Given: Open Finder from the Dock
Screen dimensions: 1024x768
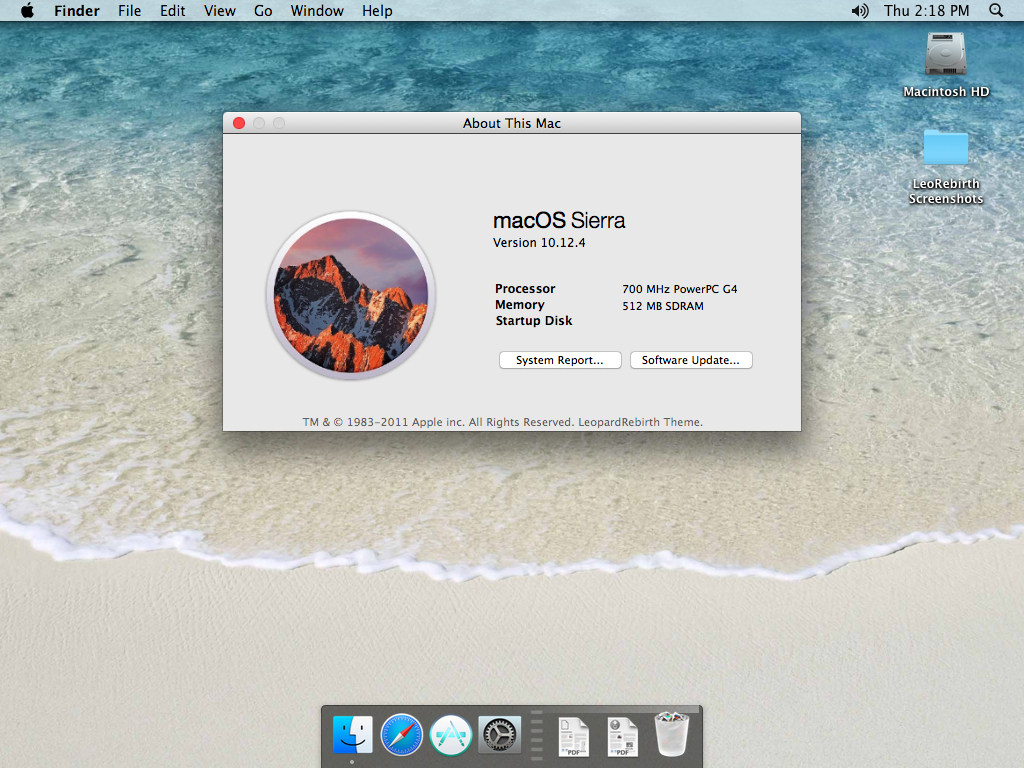Looking at the screenshot, I should pyautogui.click(x=353, y=735).
